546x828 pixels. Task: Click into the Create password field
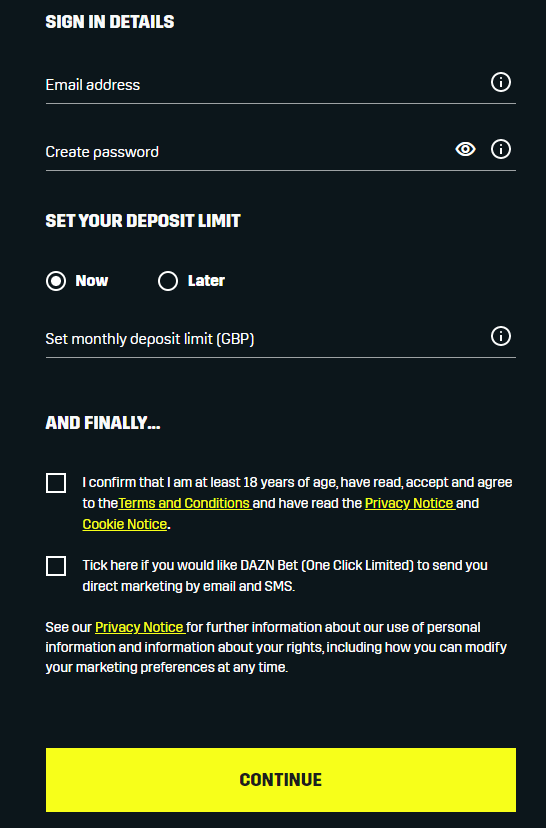(x=248, y=152)
